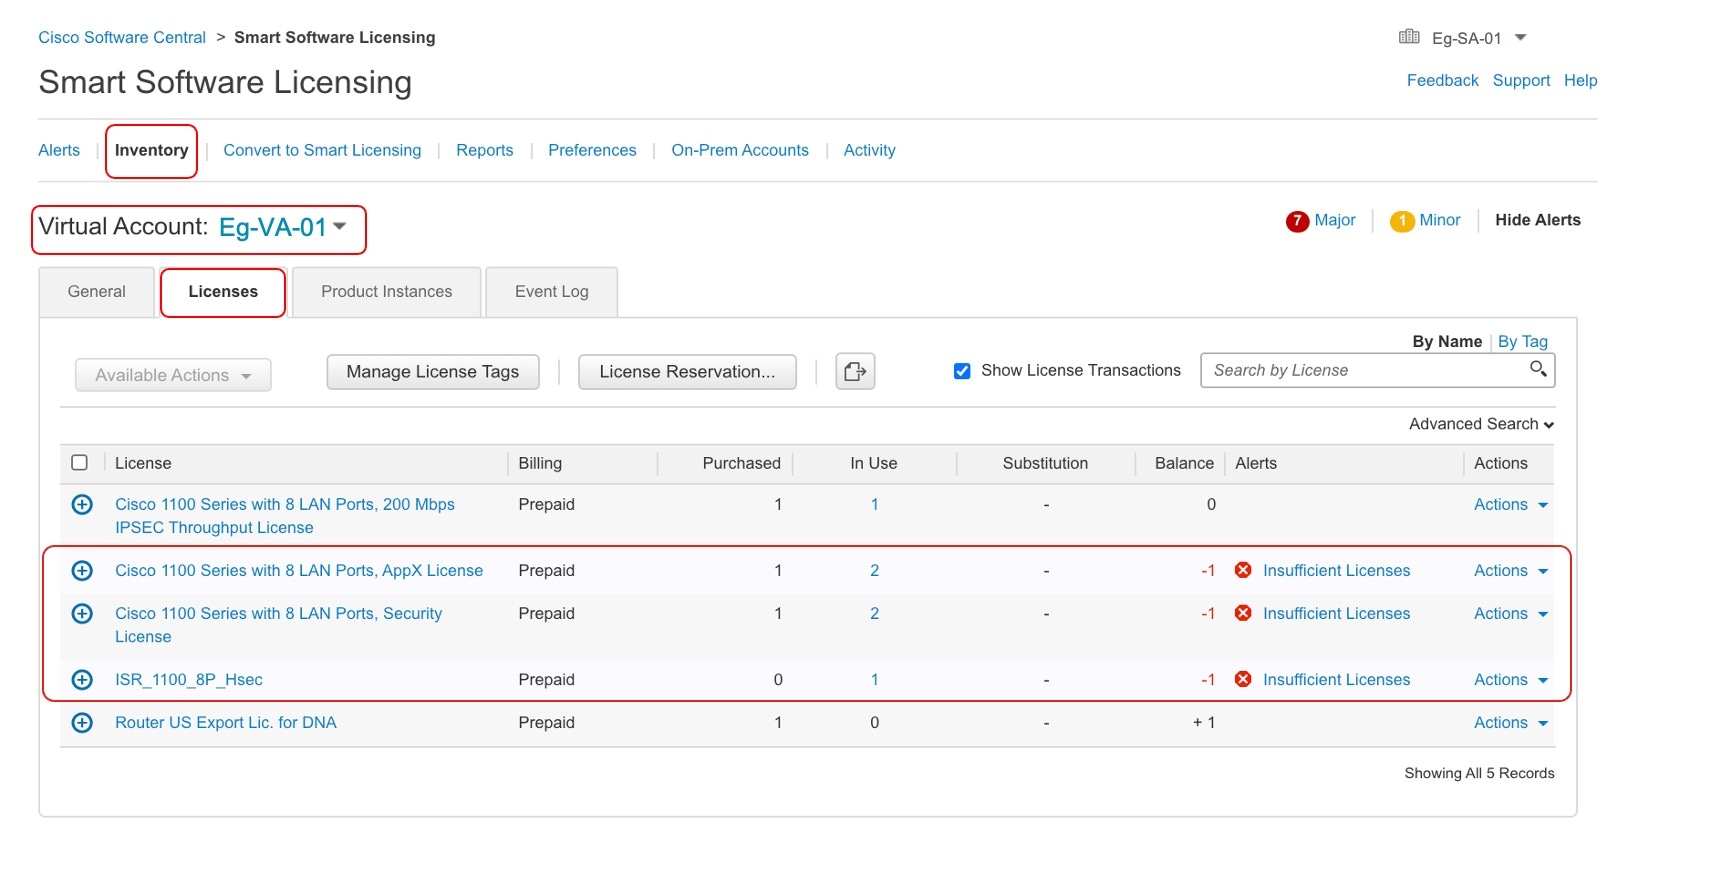
Task: Select By Name search mode
Action: pos(1447,341)
